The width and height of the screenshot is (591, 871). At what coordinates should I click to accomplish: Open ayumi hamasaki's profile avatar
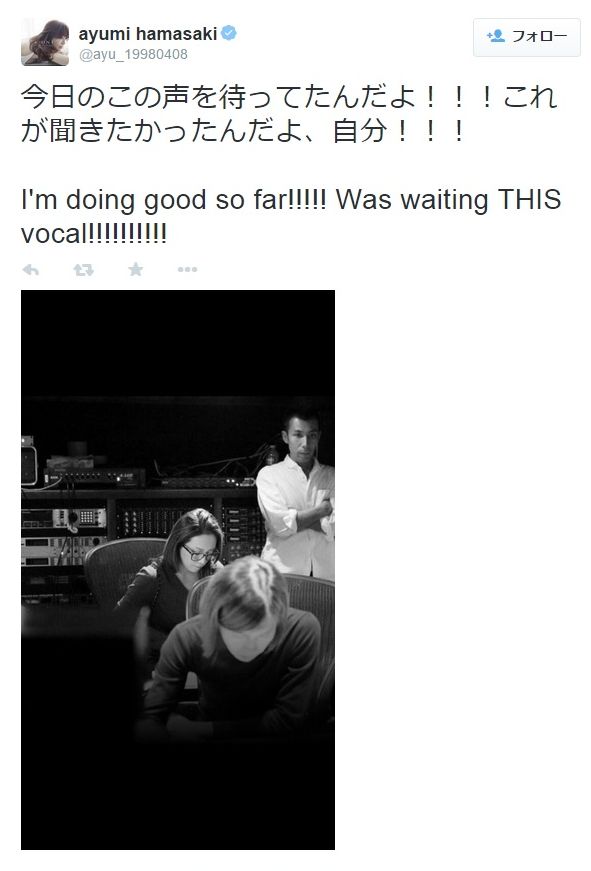[x=45, y=42]
